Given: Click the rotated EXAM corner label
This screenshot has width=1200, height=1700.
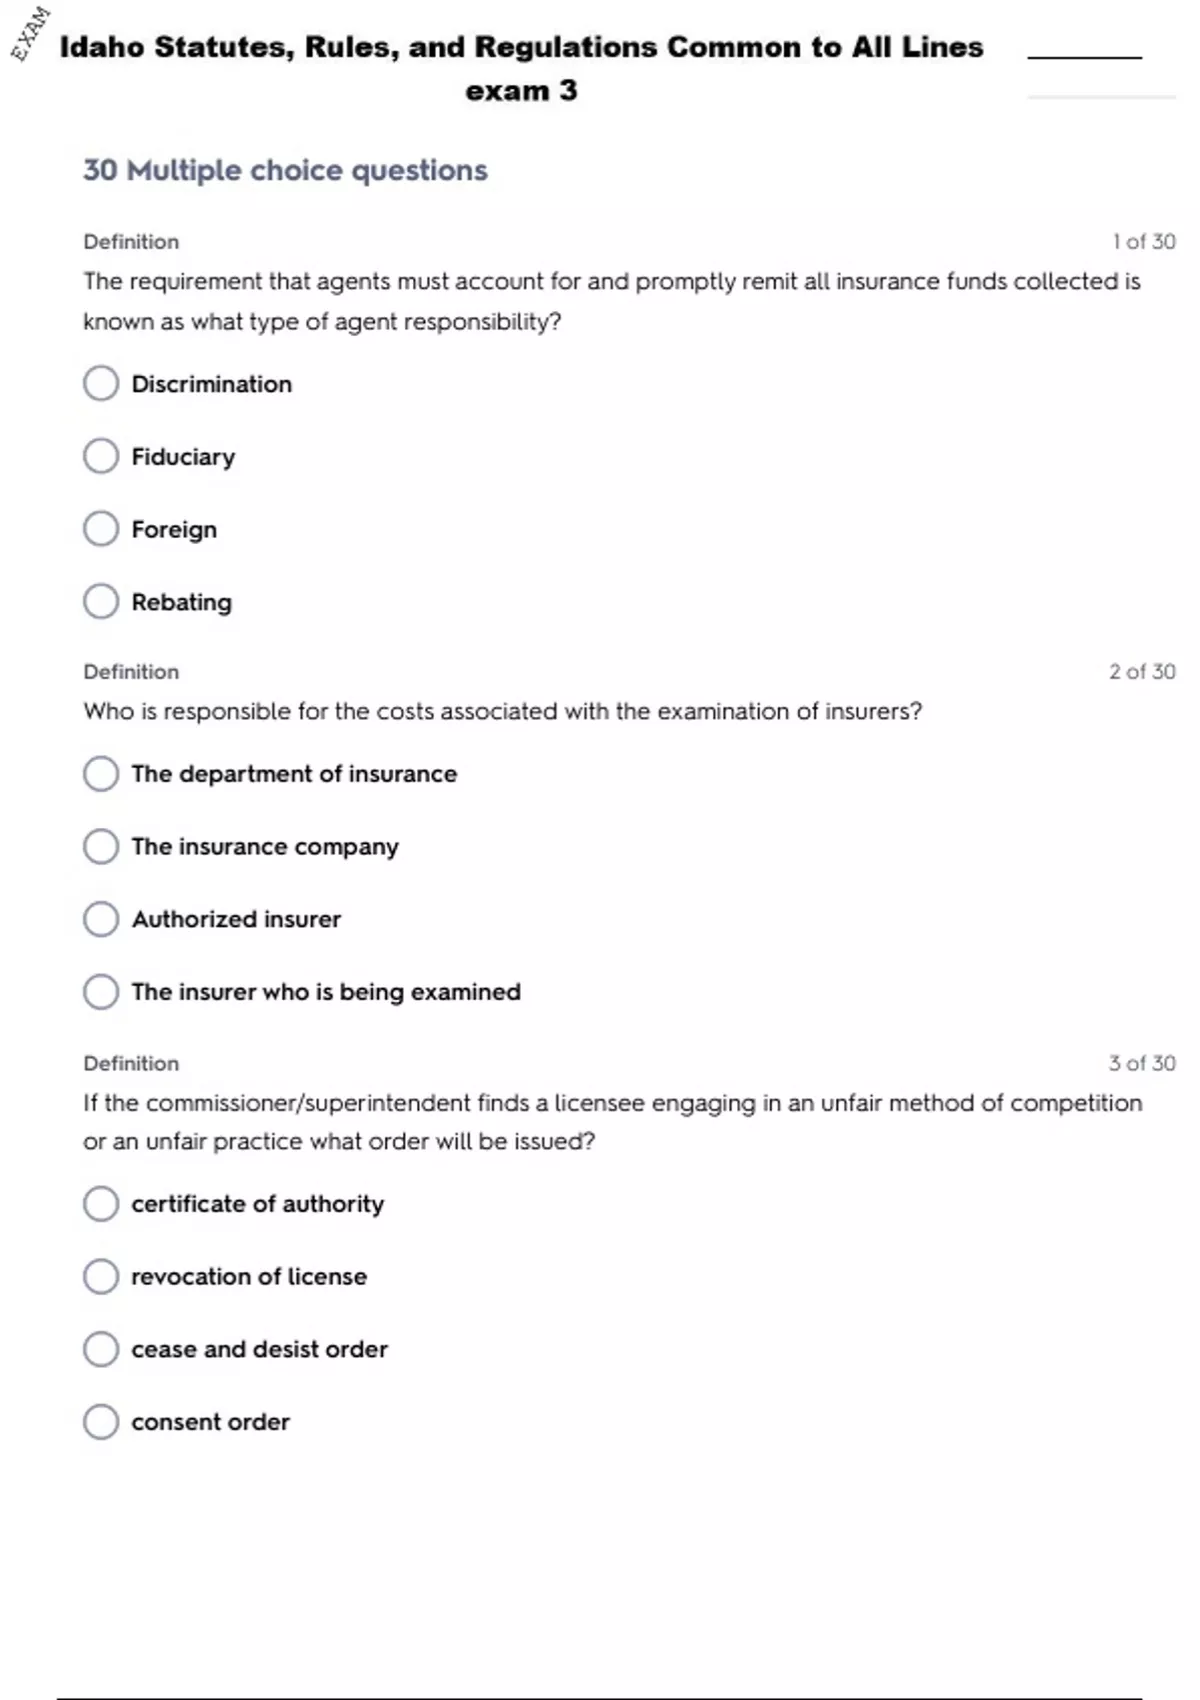Looking at the screenshot, I should point(30,33).
